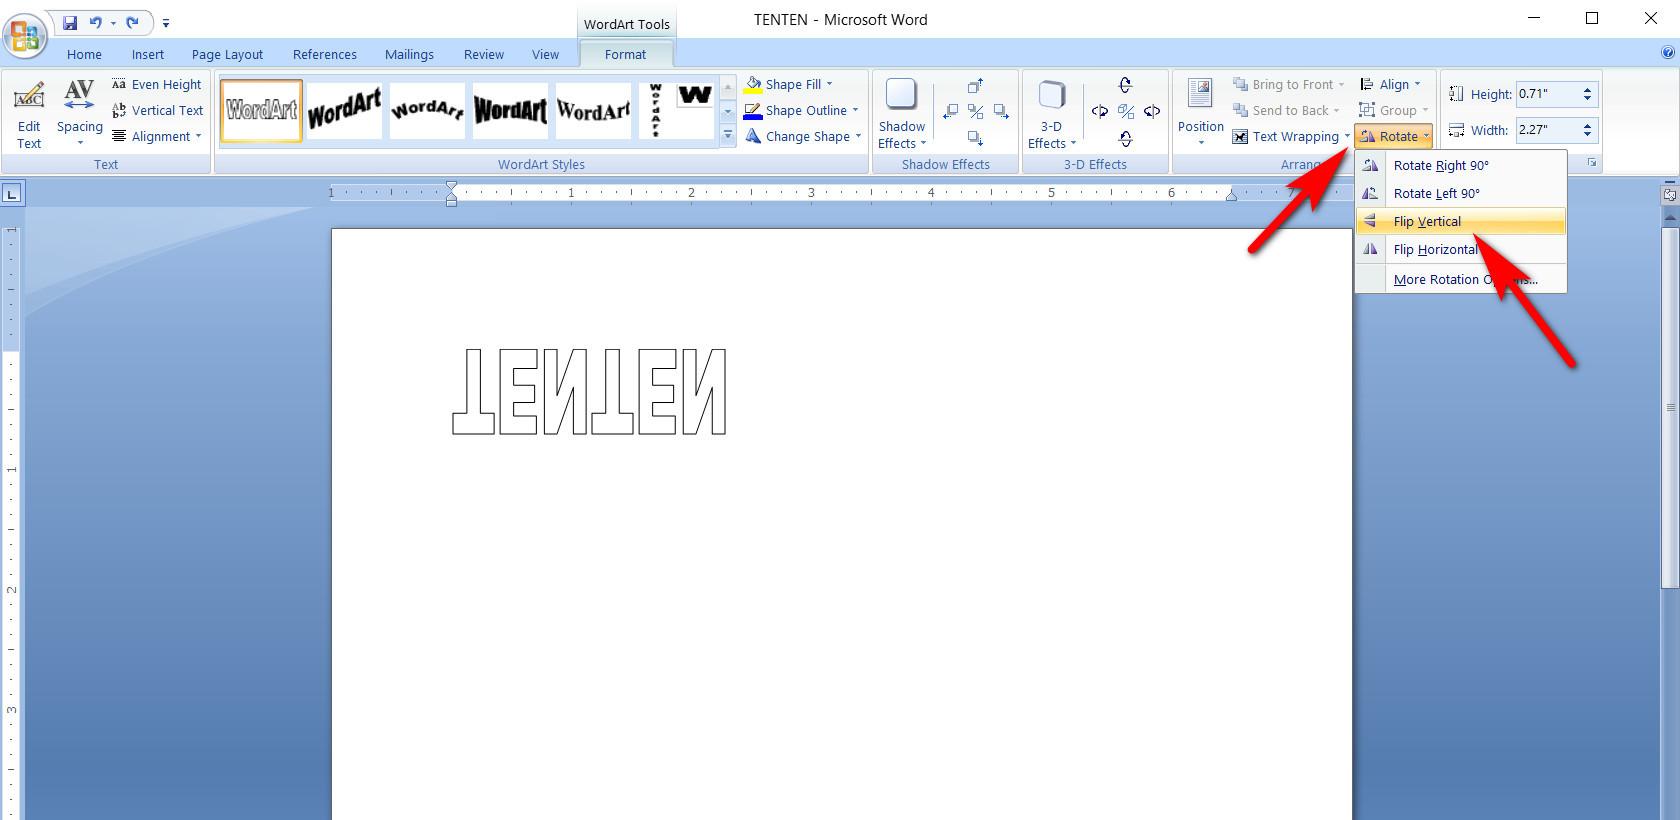Switch to the Review tab
The image size is (1680, 820).
484,54
